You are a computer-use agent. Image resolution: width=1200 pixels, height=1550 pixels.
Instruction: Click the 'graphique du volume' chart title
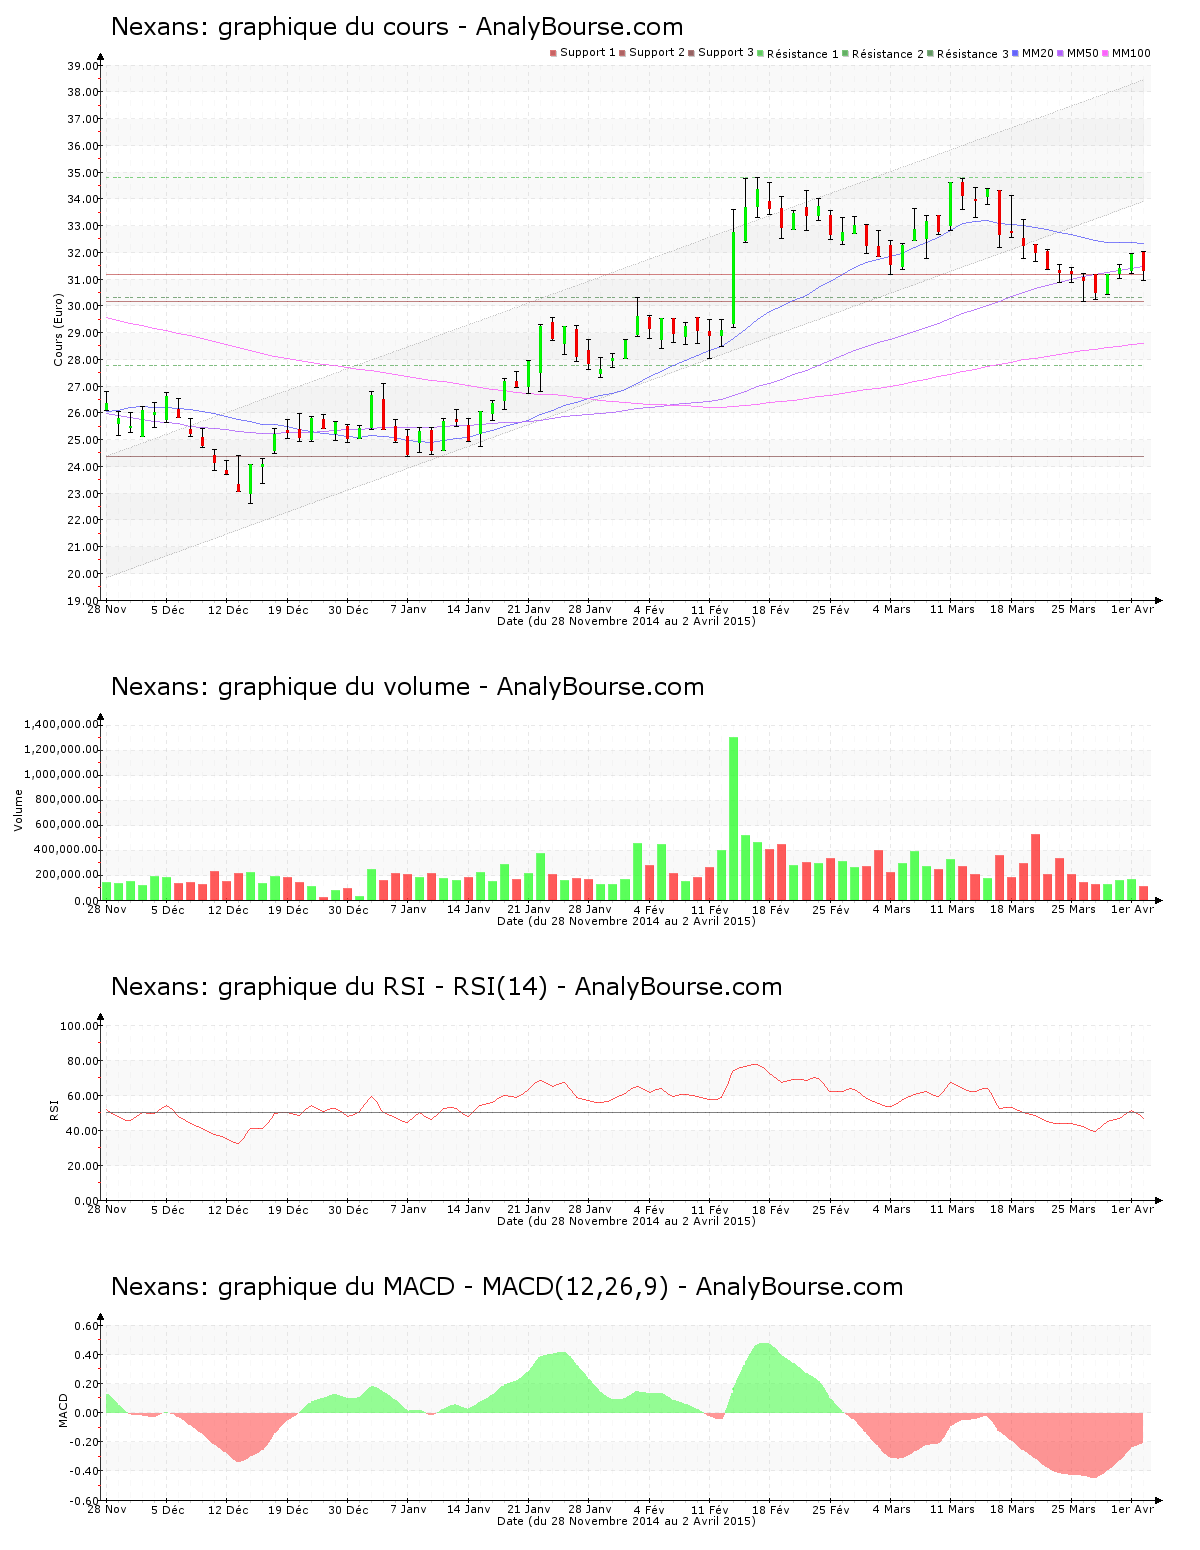[407, 687]
